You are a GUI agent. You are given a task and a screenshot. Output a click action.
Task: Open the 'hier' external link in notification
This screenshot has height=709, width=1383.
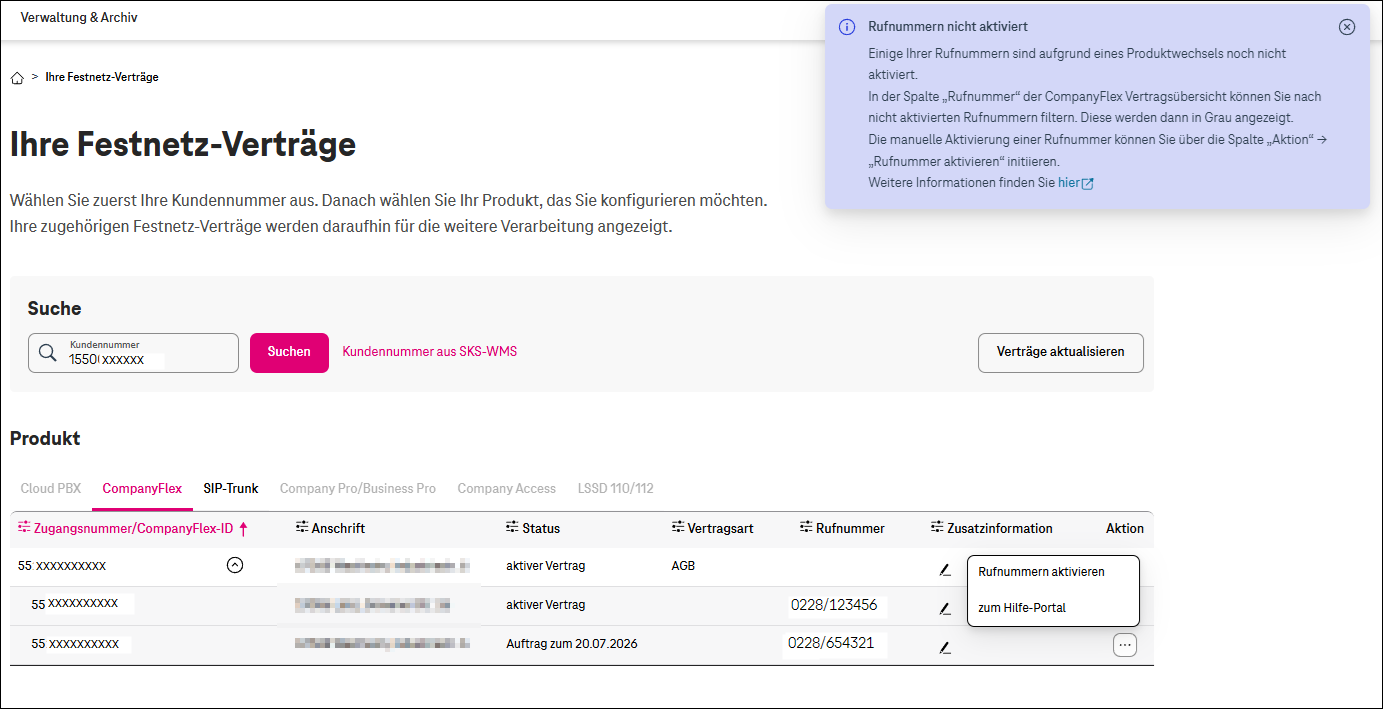pyautogui.click(x=1075, y=183)
